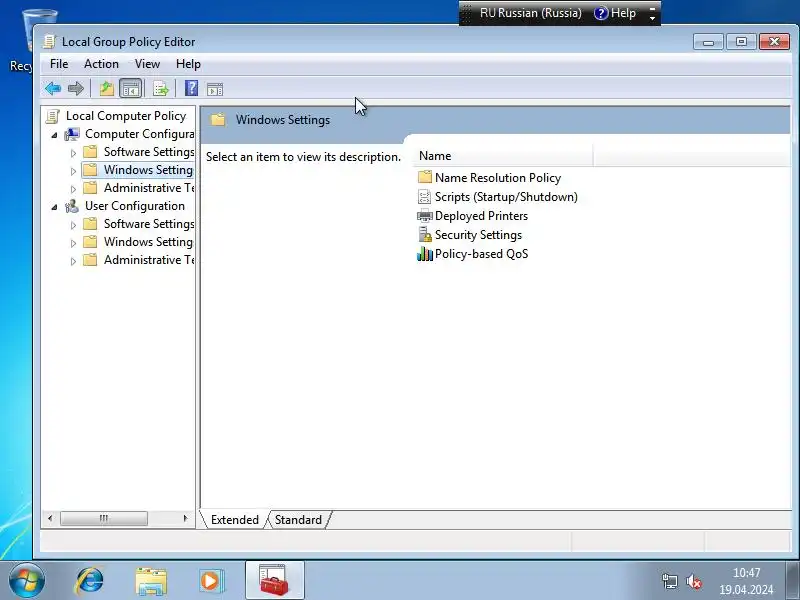Expand Windows Settings under User Configuration
The height and width of the screenshot is (600, 800).
pos(73,243)
